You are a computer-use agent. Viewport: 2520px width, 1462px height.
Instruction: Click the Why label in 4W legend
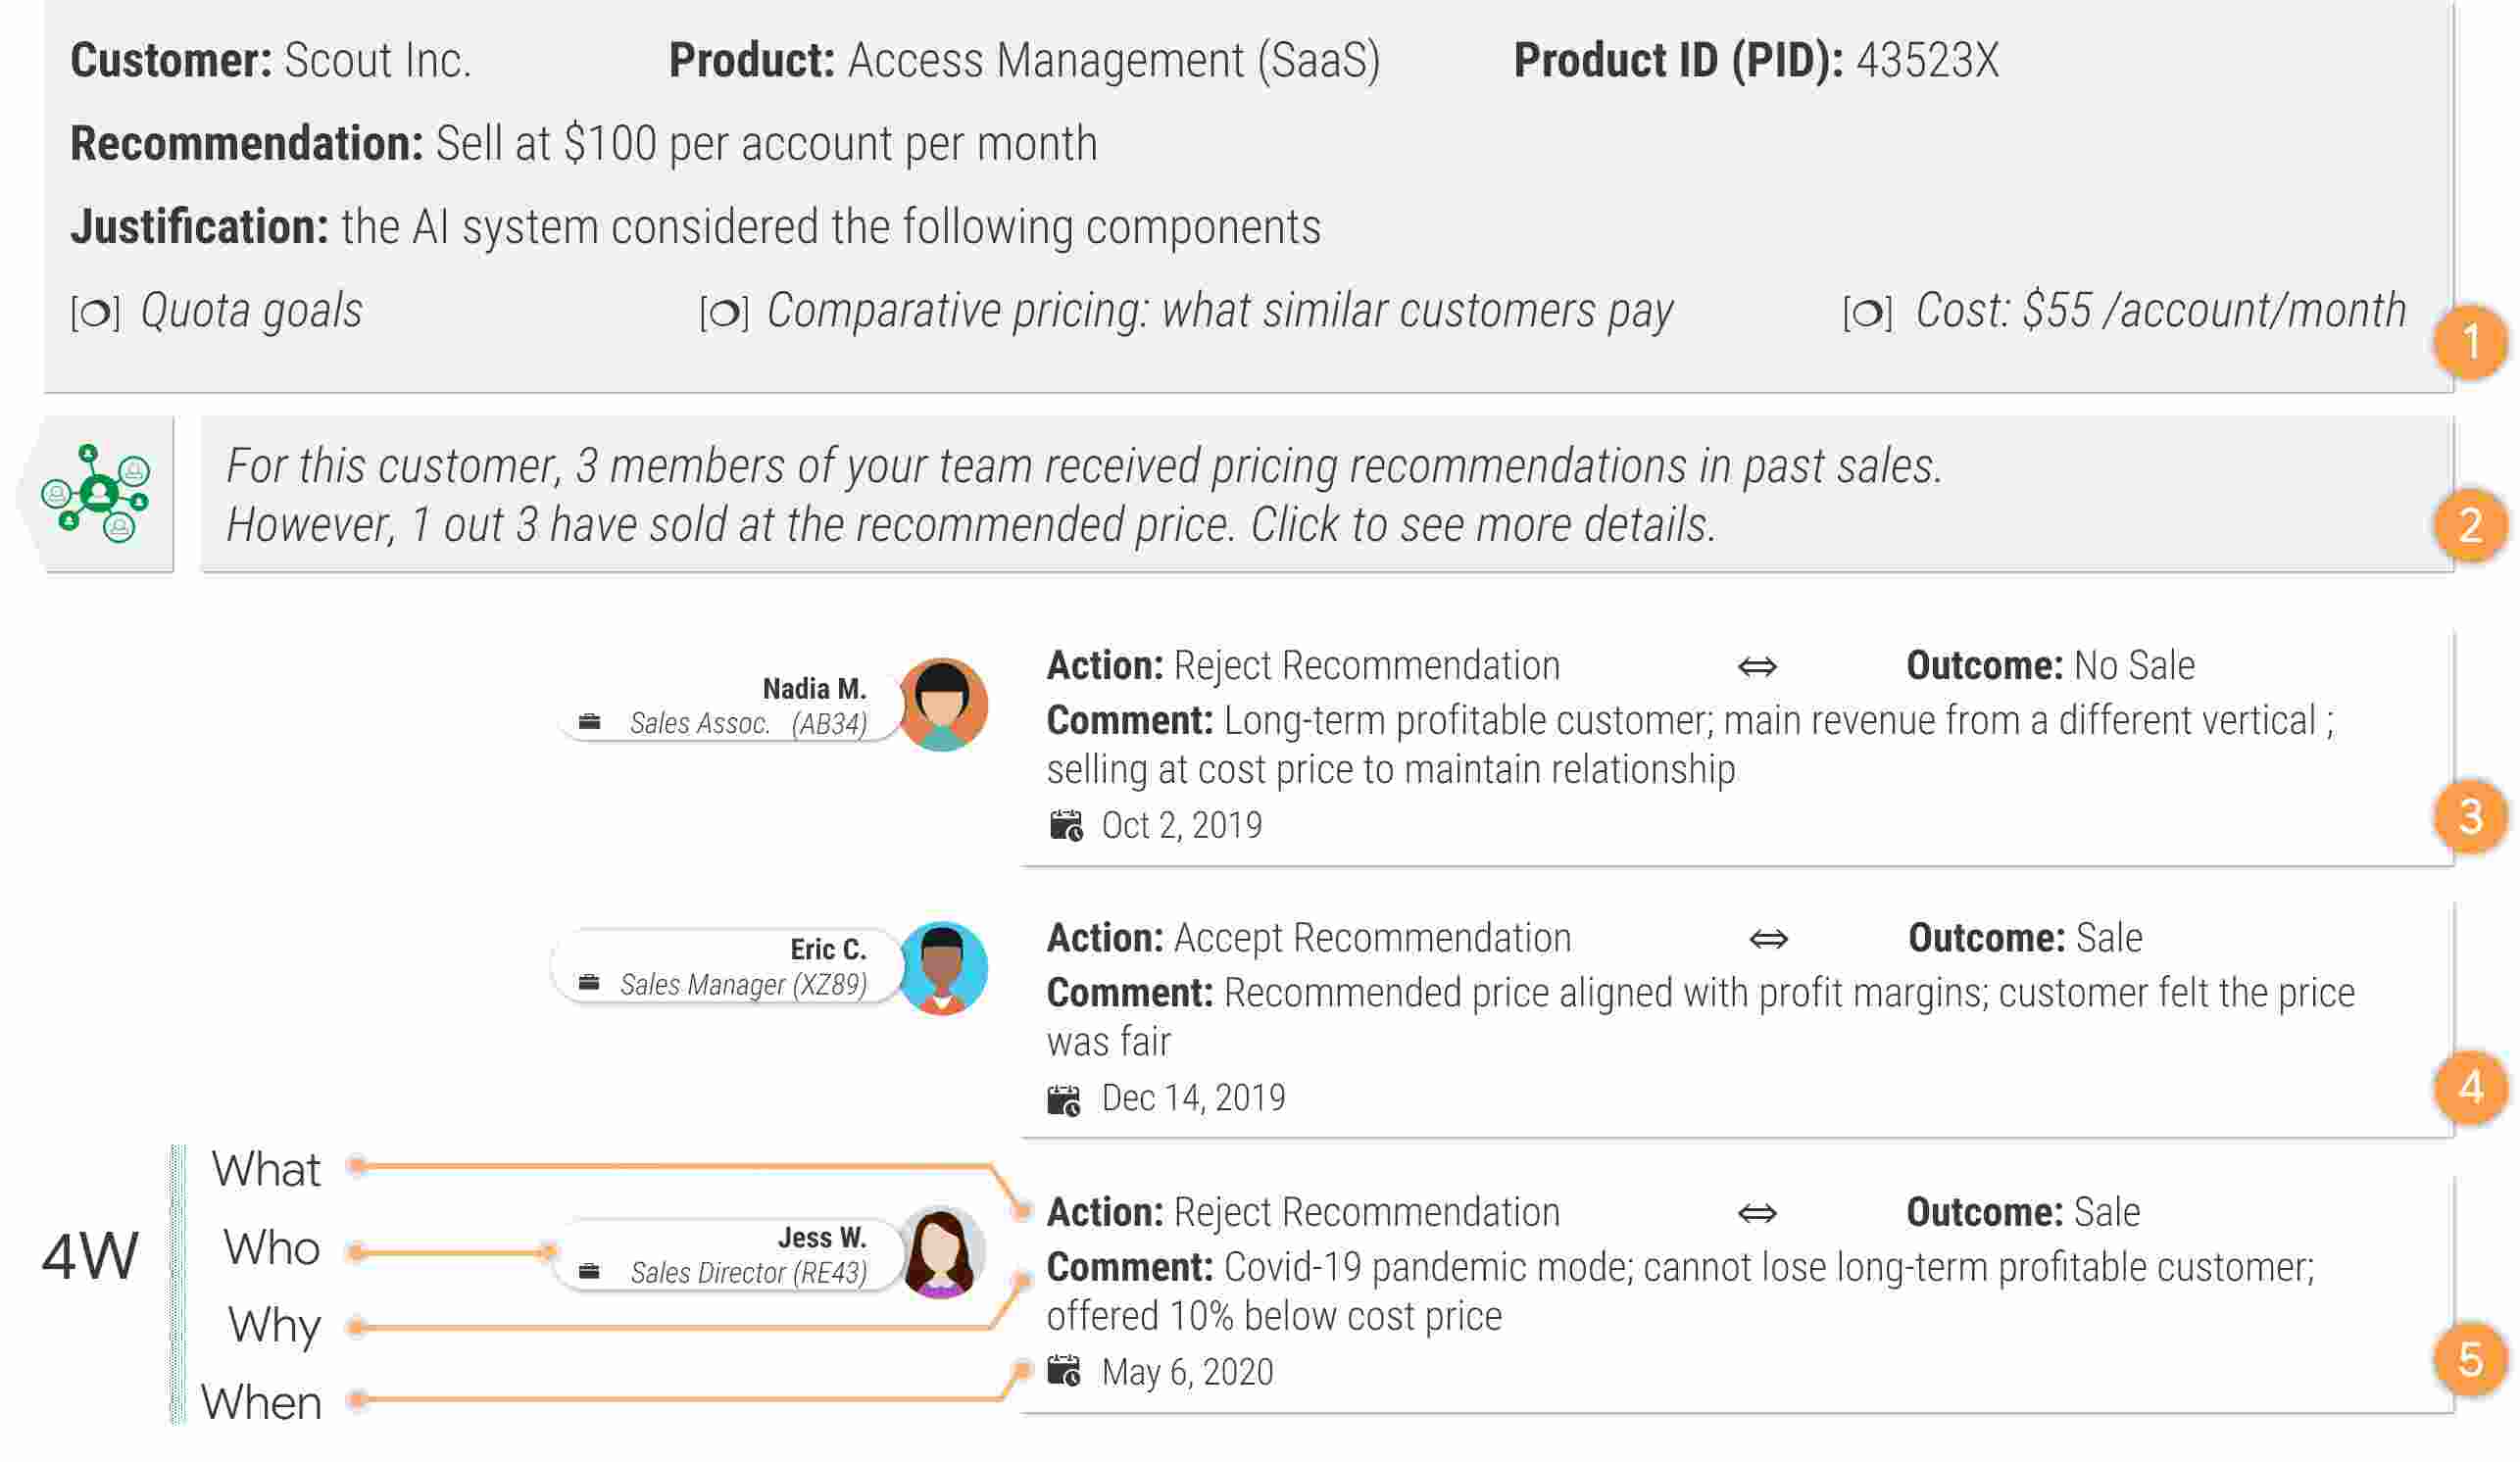(x=274, y=1327)
